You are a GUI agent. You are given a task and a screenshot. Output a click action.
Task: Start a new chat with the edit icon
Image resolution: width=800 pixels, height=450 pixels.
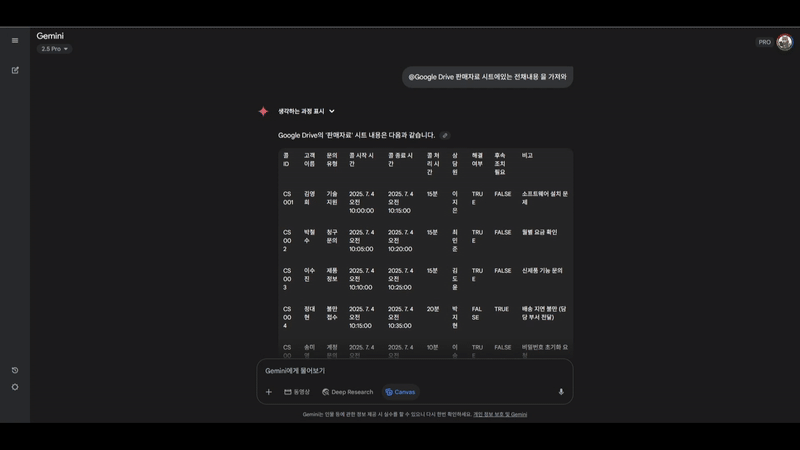(x=15, y=70)
